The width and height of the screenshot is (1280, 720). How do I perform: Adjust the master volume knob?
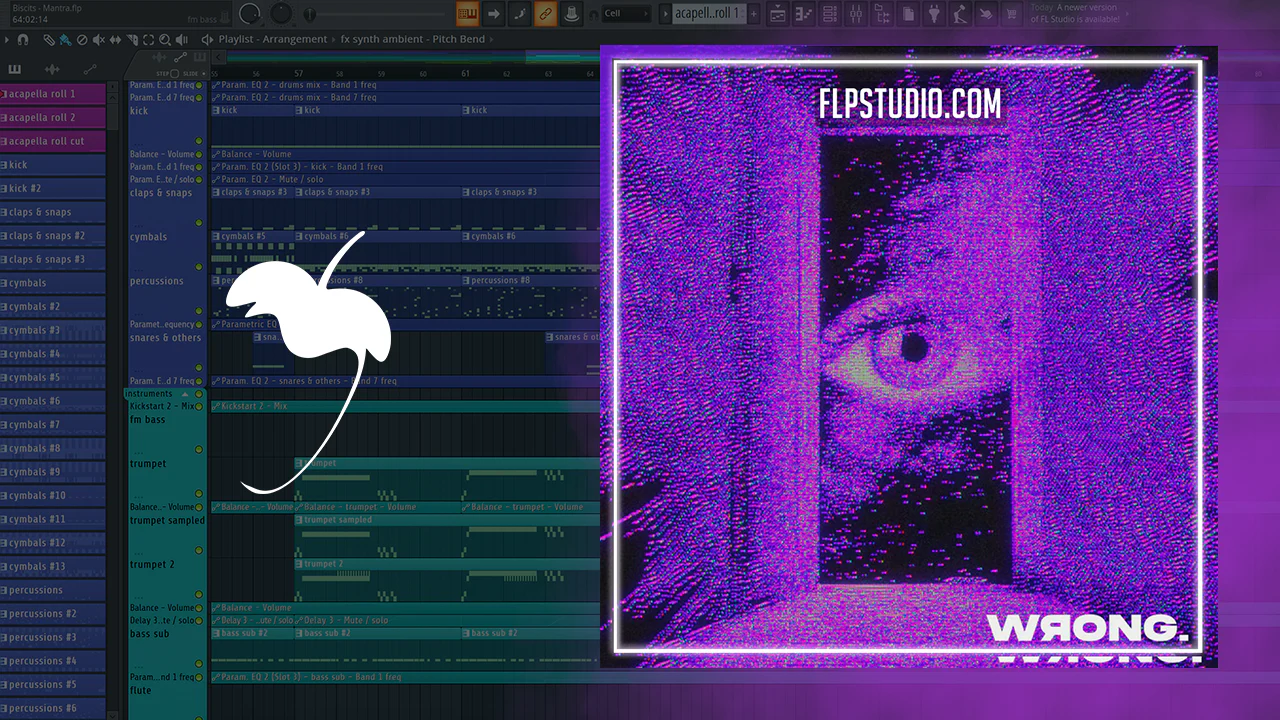(251, 13)
